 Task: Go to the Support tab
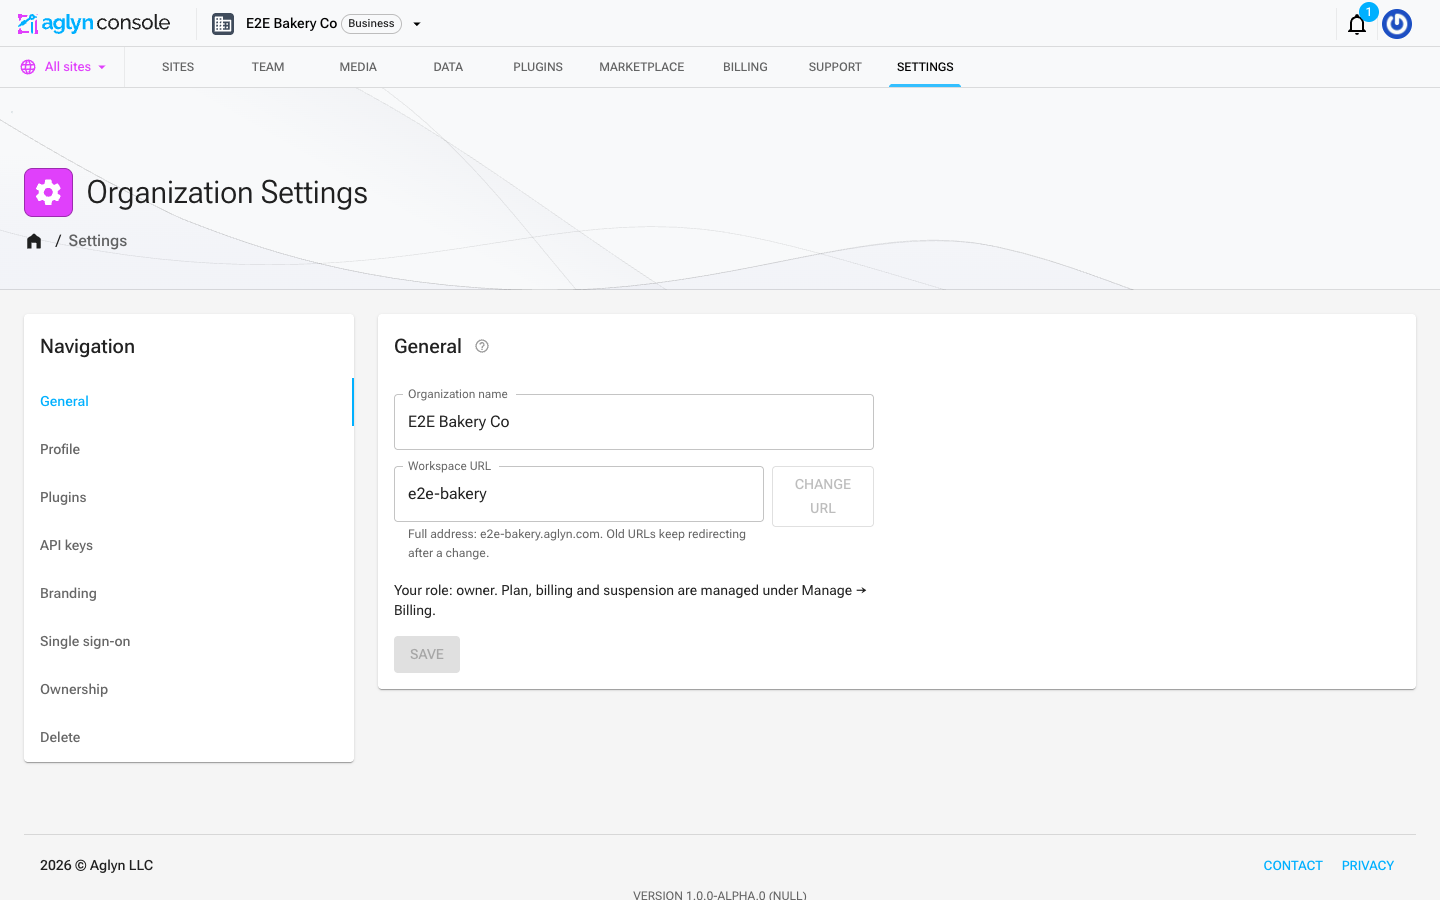point(835,67)
